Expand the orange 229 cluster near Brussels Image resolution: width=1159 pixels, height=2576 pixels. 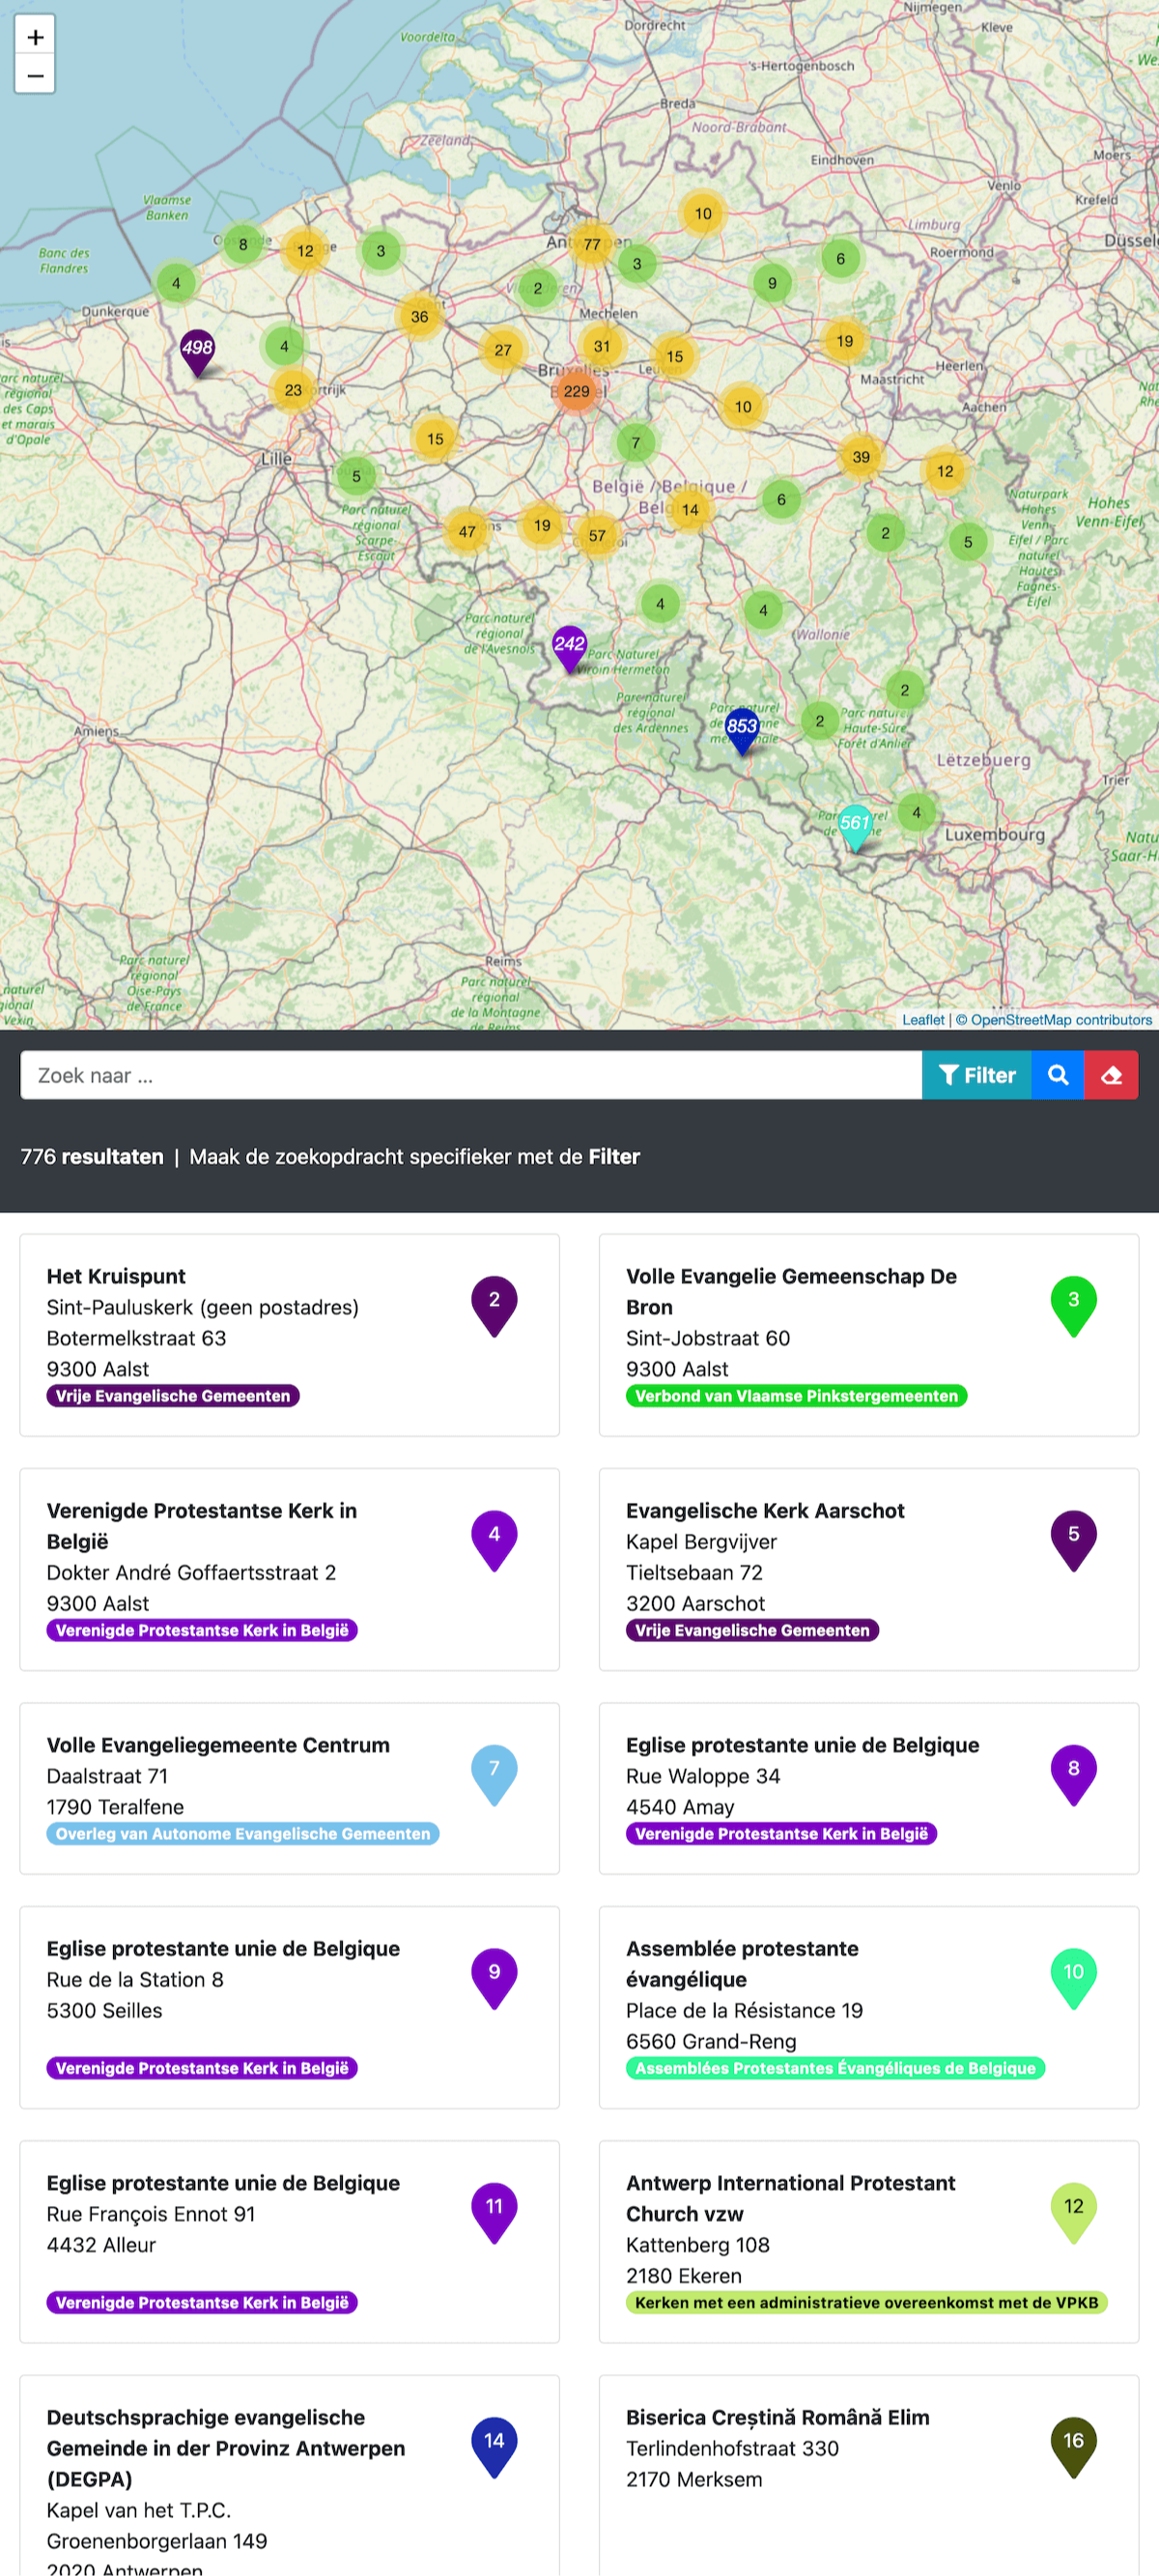[x=576, y=391]
